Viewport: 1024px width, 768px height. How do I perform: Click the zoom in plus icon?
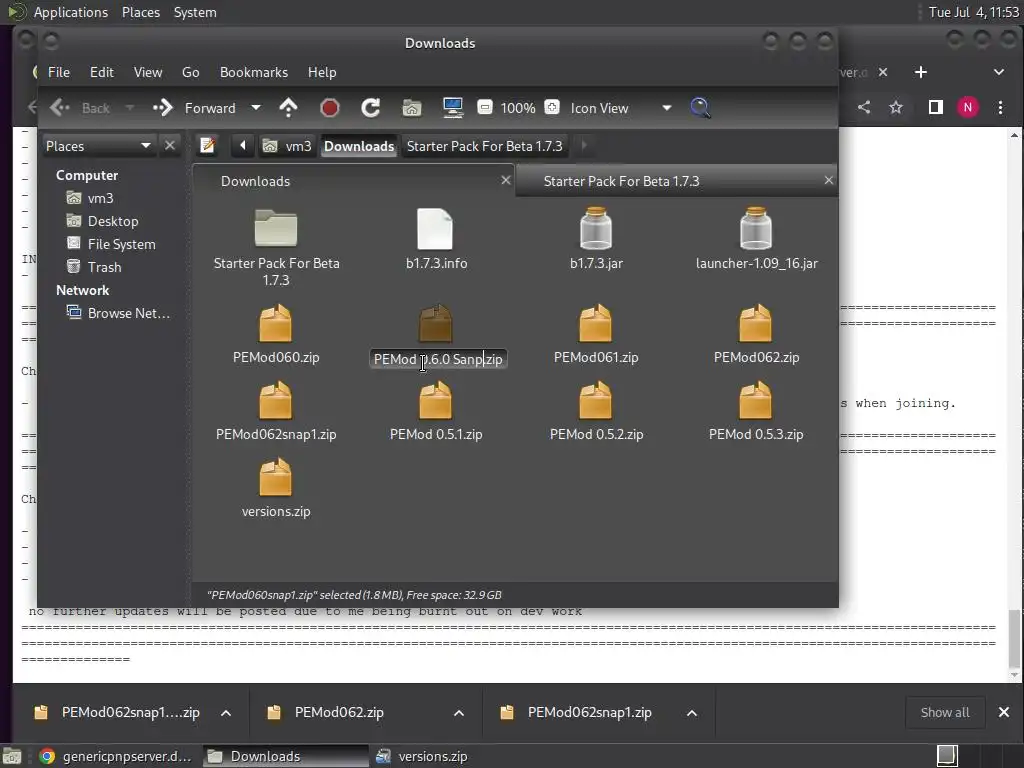tap(551, 108)
